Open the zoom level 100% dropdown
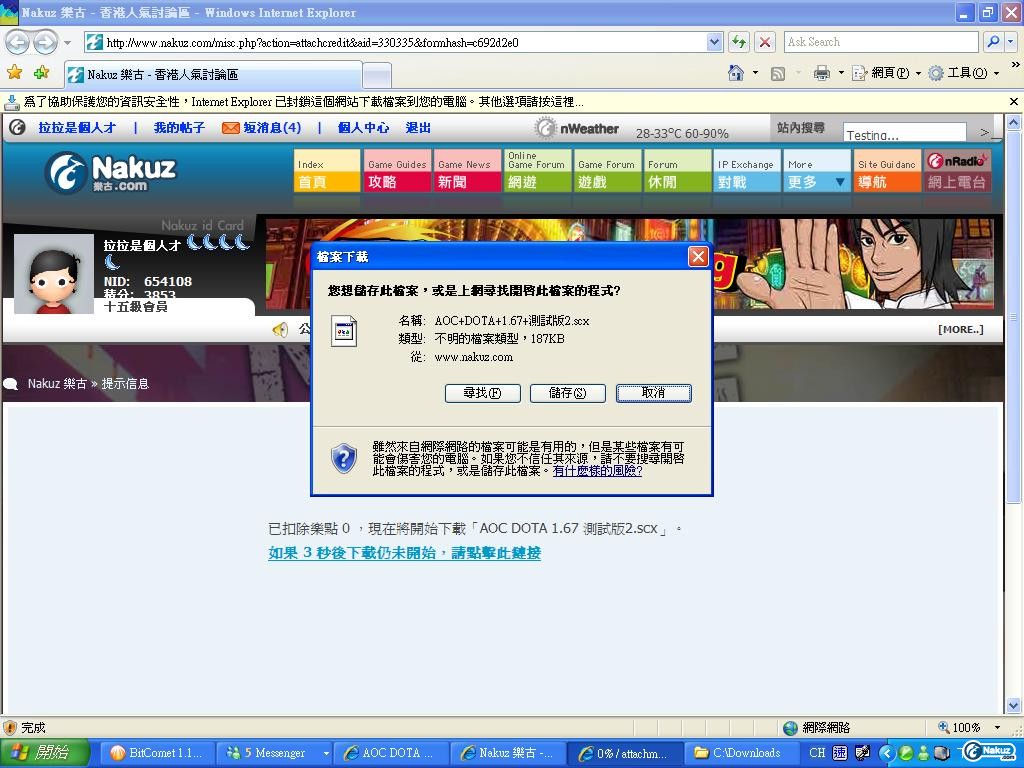The image size is (1024, 768). pos(997,728)
